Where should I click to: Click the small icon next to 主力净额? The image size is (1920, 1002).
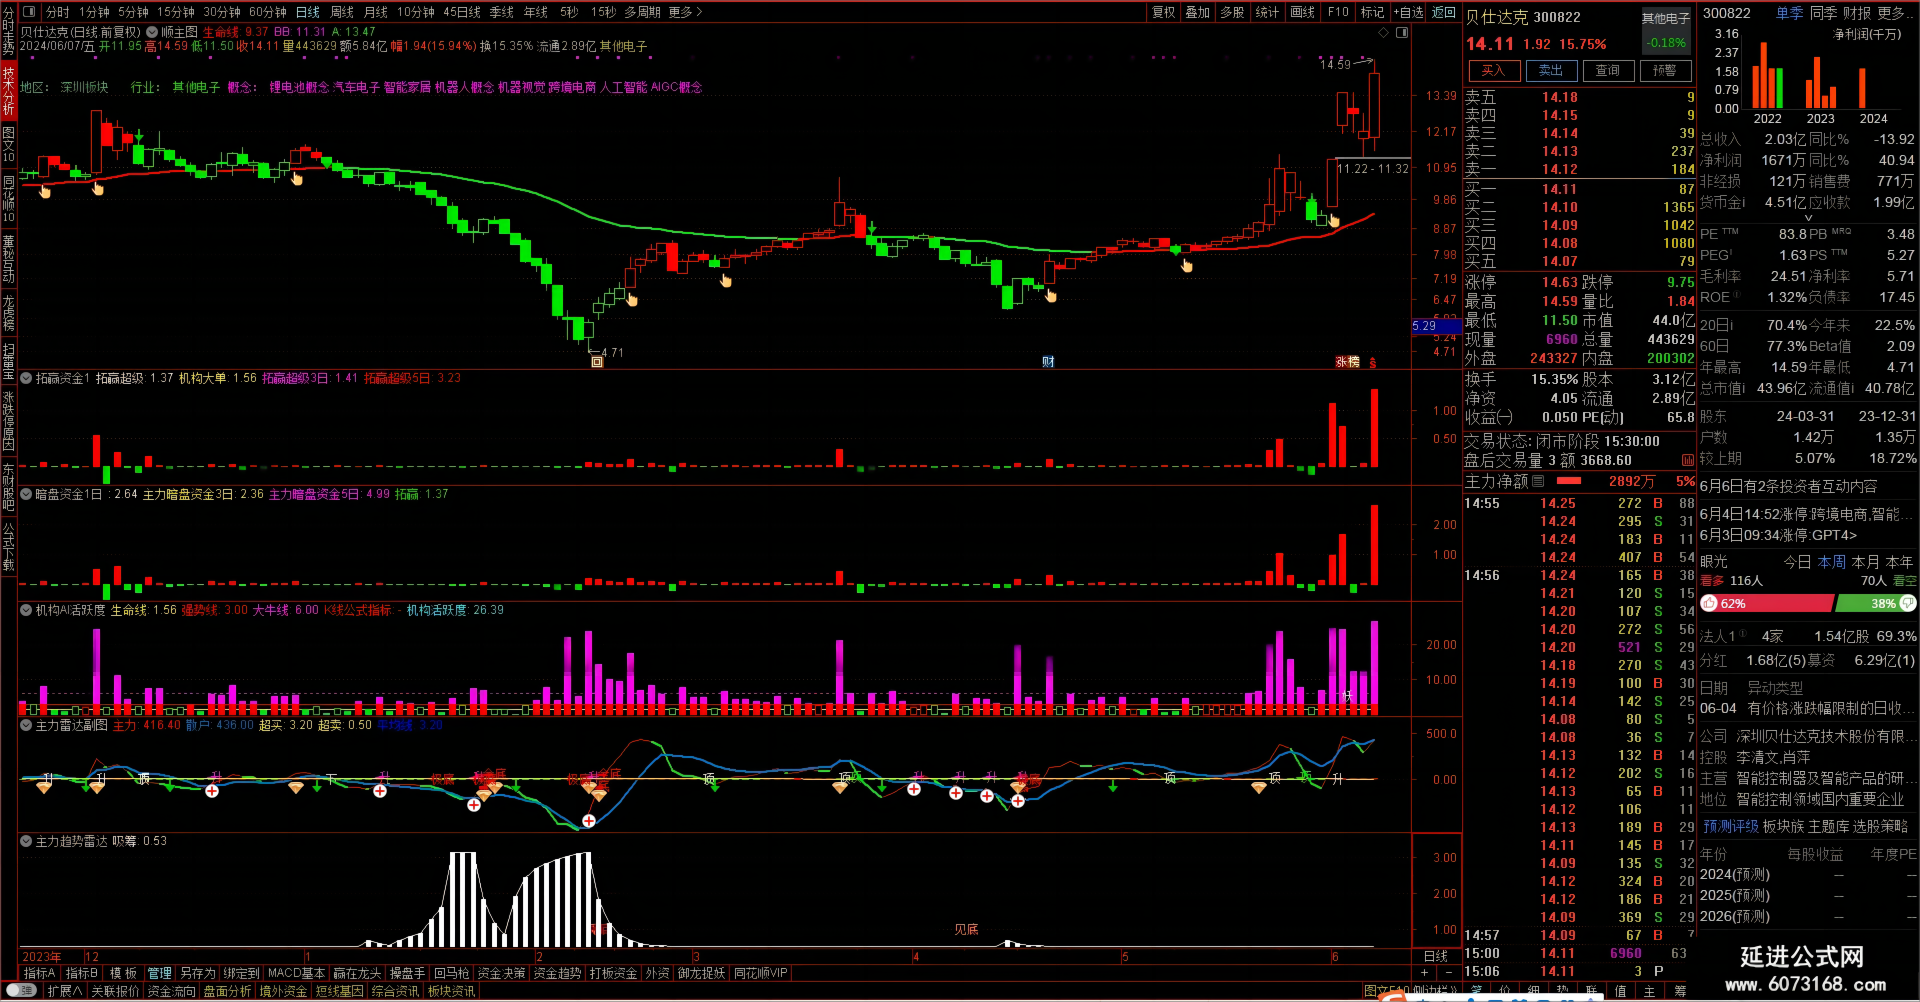1538,481
